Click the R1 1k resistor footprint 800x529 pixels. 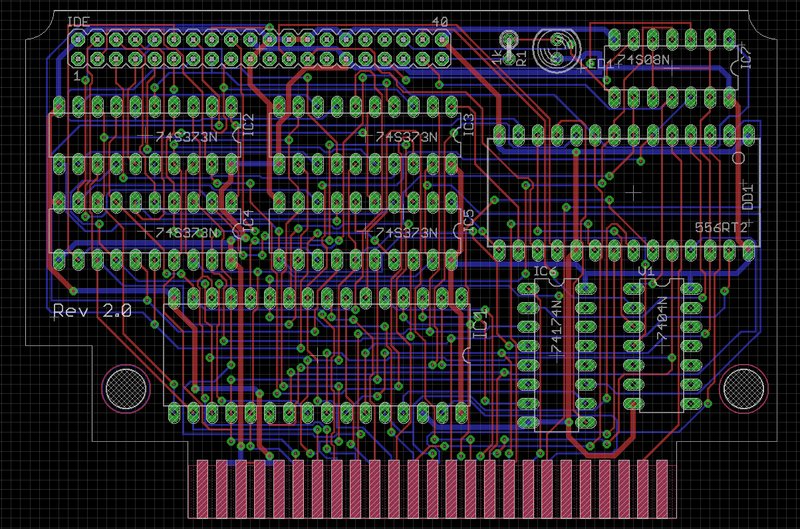[509, 49]
